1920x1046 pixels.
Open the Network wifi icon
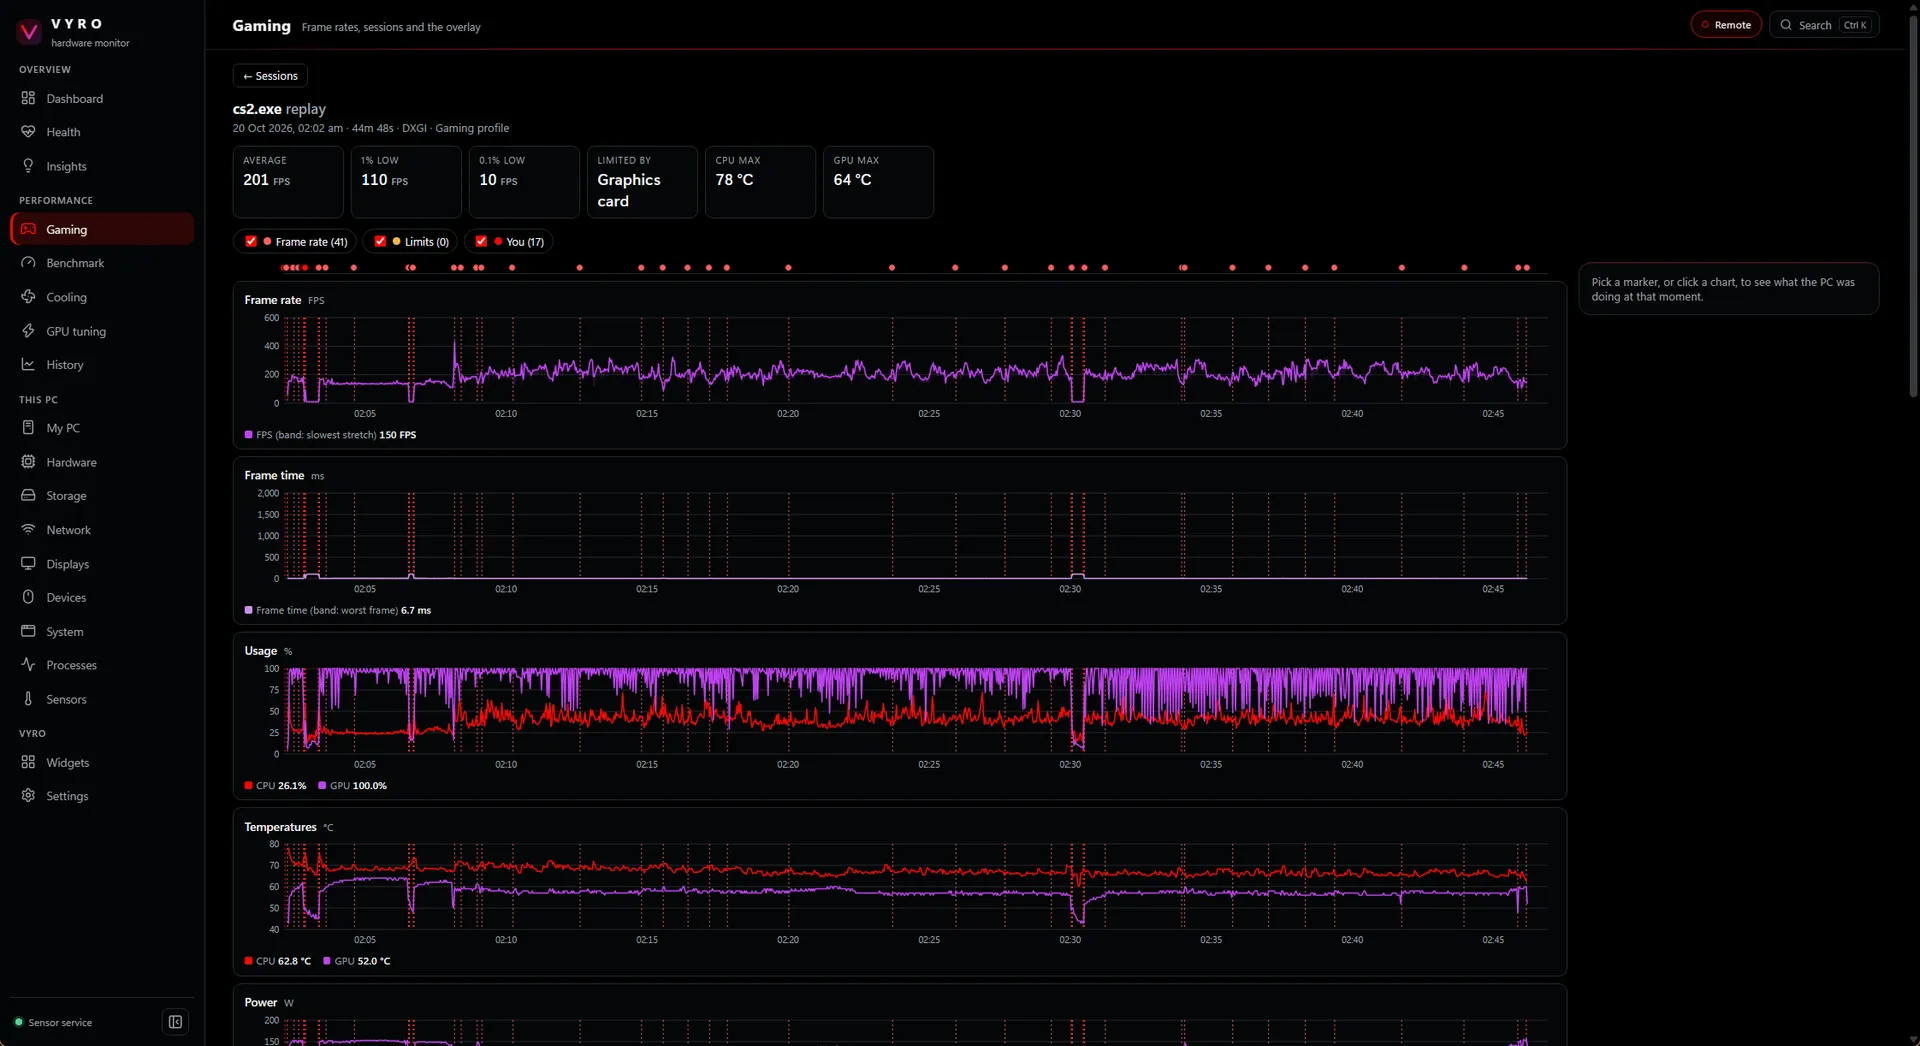tap(28, 530)
